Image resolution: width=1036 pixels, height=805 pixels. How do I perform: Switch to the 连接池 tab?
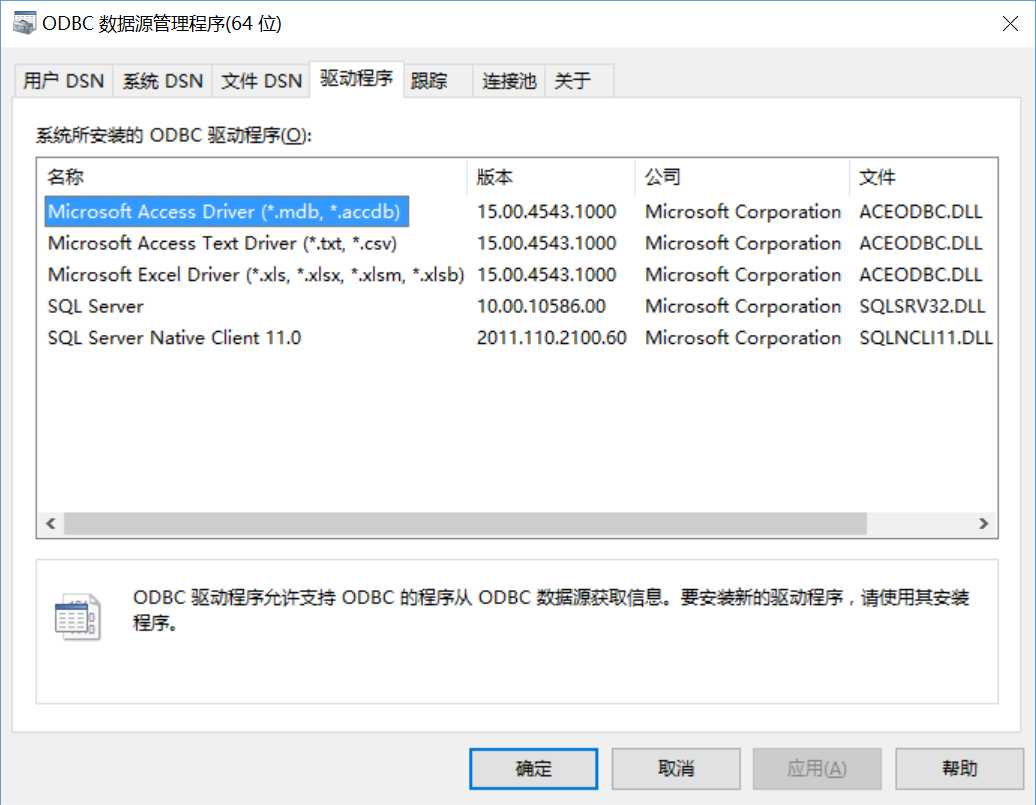[x=509, y=81]
